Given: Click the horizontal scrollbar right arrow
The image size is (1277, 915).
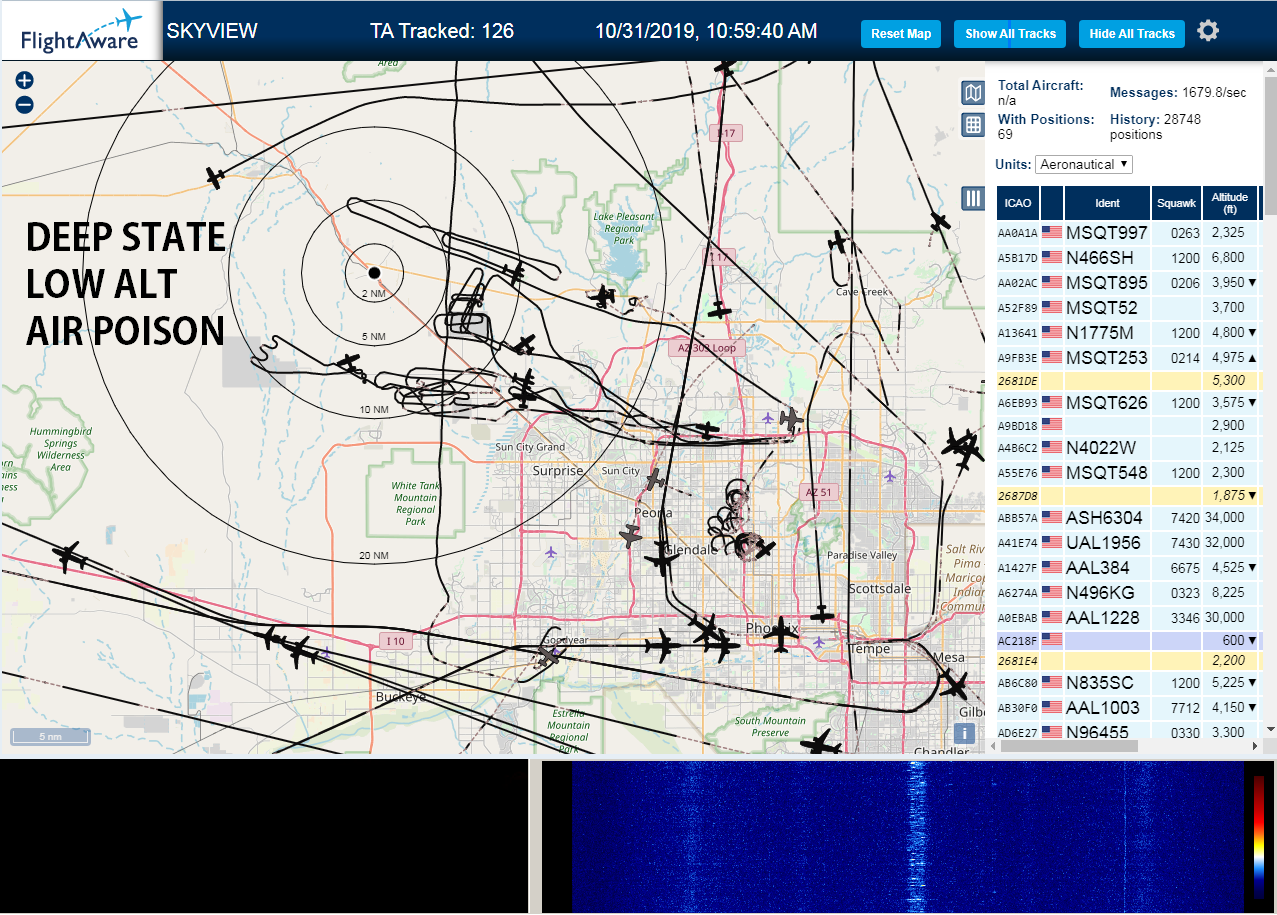Looking at the screenshot, I should (1257, 747).
